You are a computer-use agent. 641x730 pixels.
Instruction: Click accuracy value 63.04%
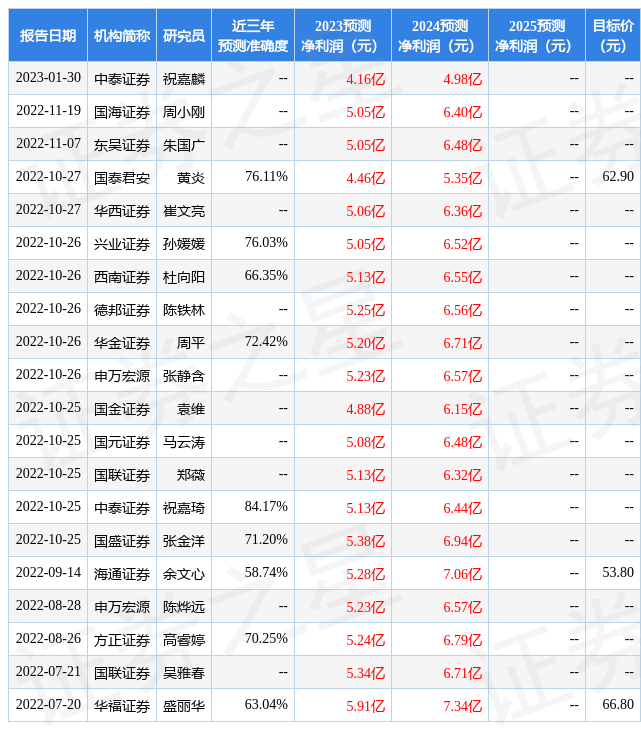266,705
